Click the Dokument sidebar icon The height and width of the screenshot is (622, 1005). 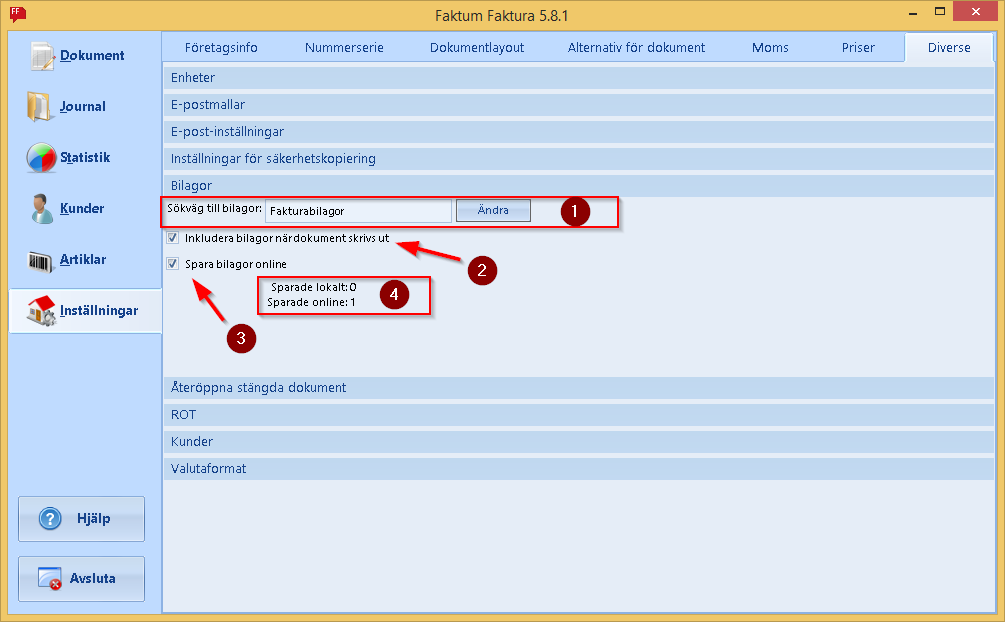coord(42,56)
